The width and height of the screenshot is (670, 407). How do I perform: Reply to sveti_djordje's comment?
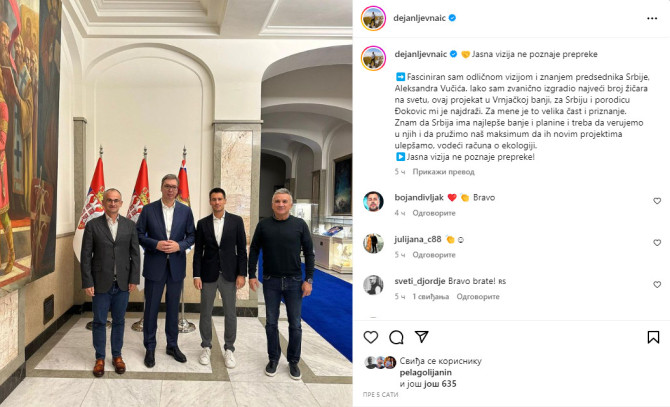478,296
